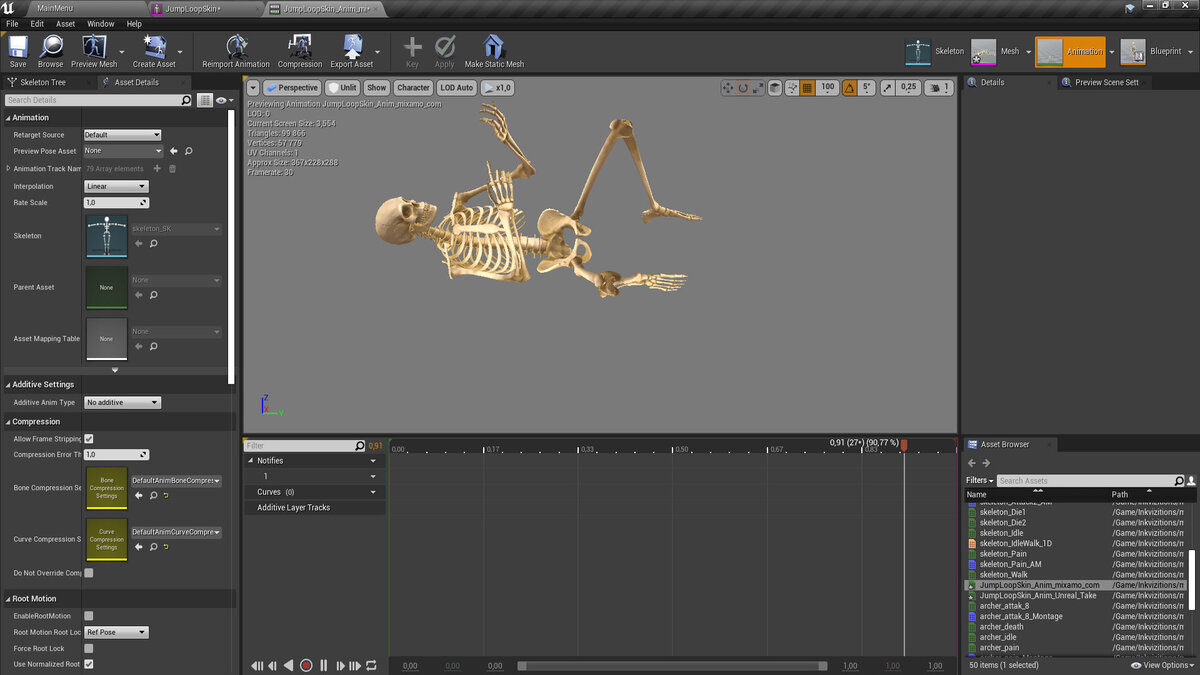Toggle Use Normalized Root Motion checkbox

click(89, 664)
